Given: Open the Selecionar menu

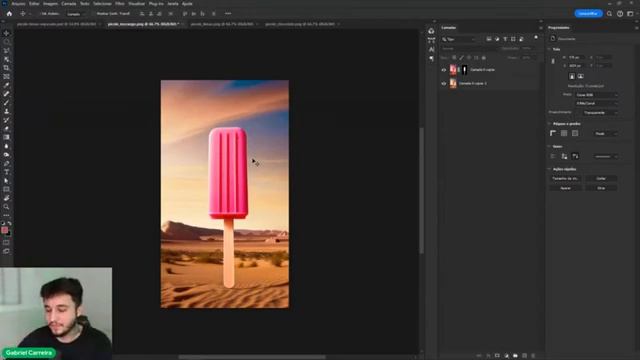Looking at the screenshot, I should [102, 4].
